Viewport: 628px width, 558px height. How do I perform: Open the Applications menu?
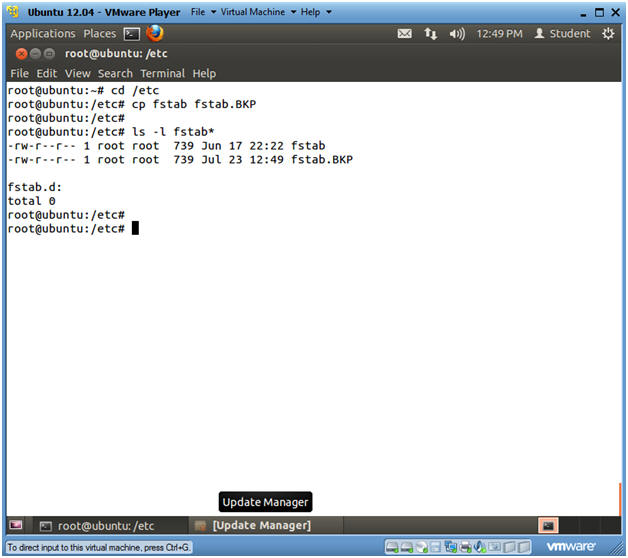(43, 34)
